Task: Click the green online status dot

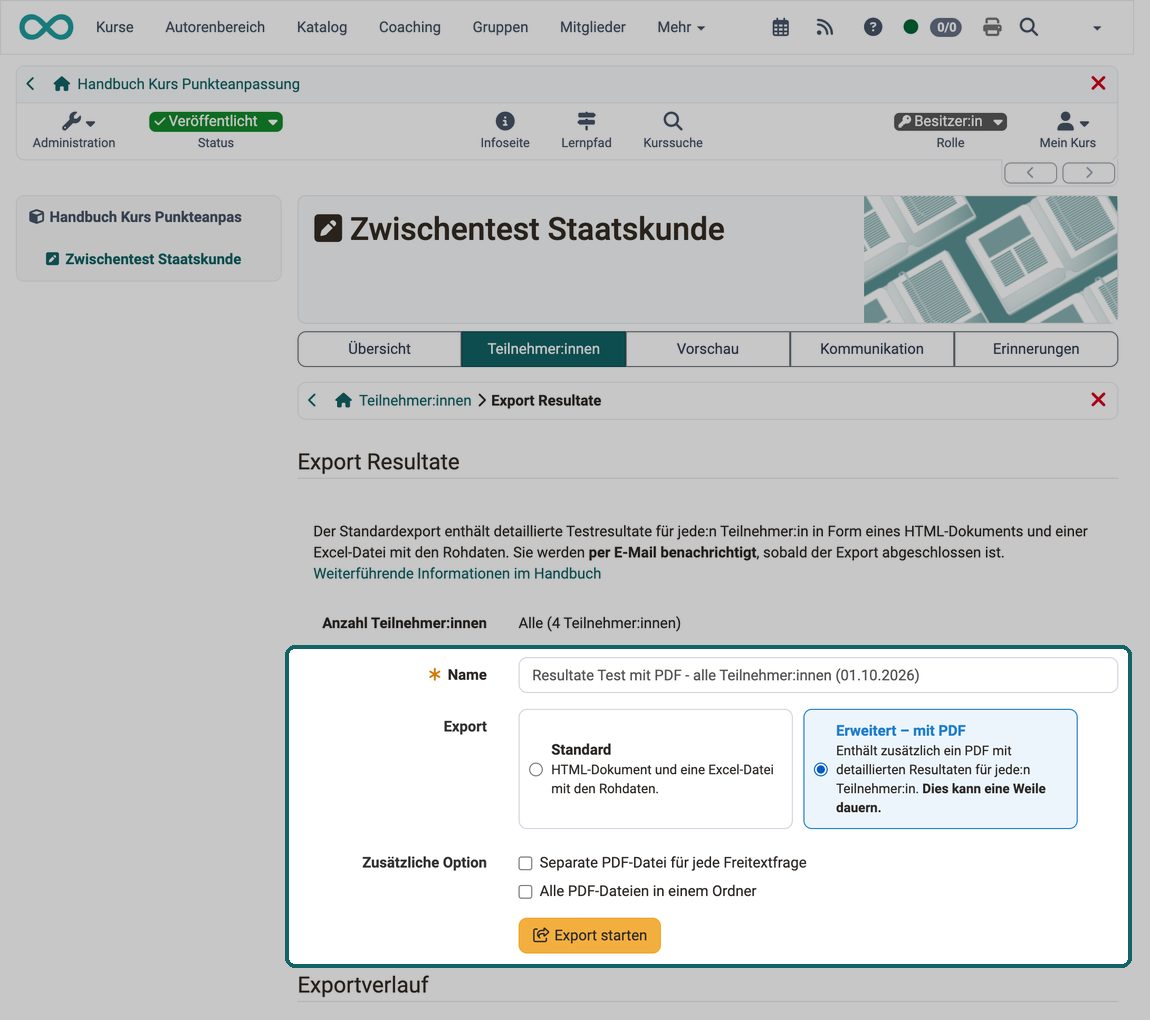Action: (x=910, y=27)
